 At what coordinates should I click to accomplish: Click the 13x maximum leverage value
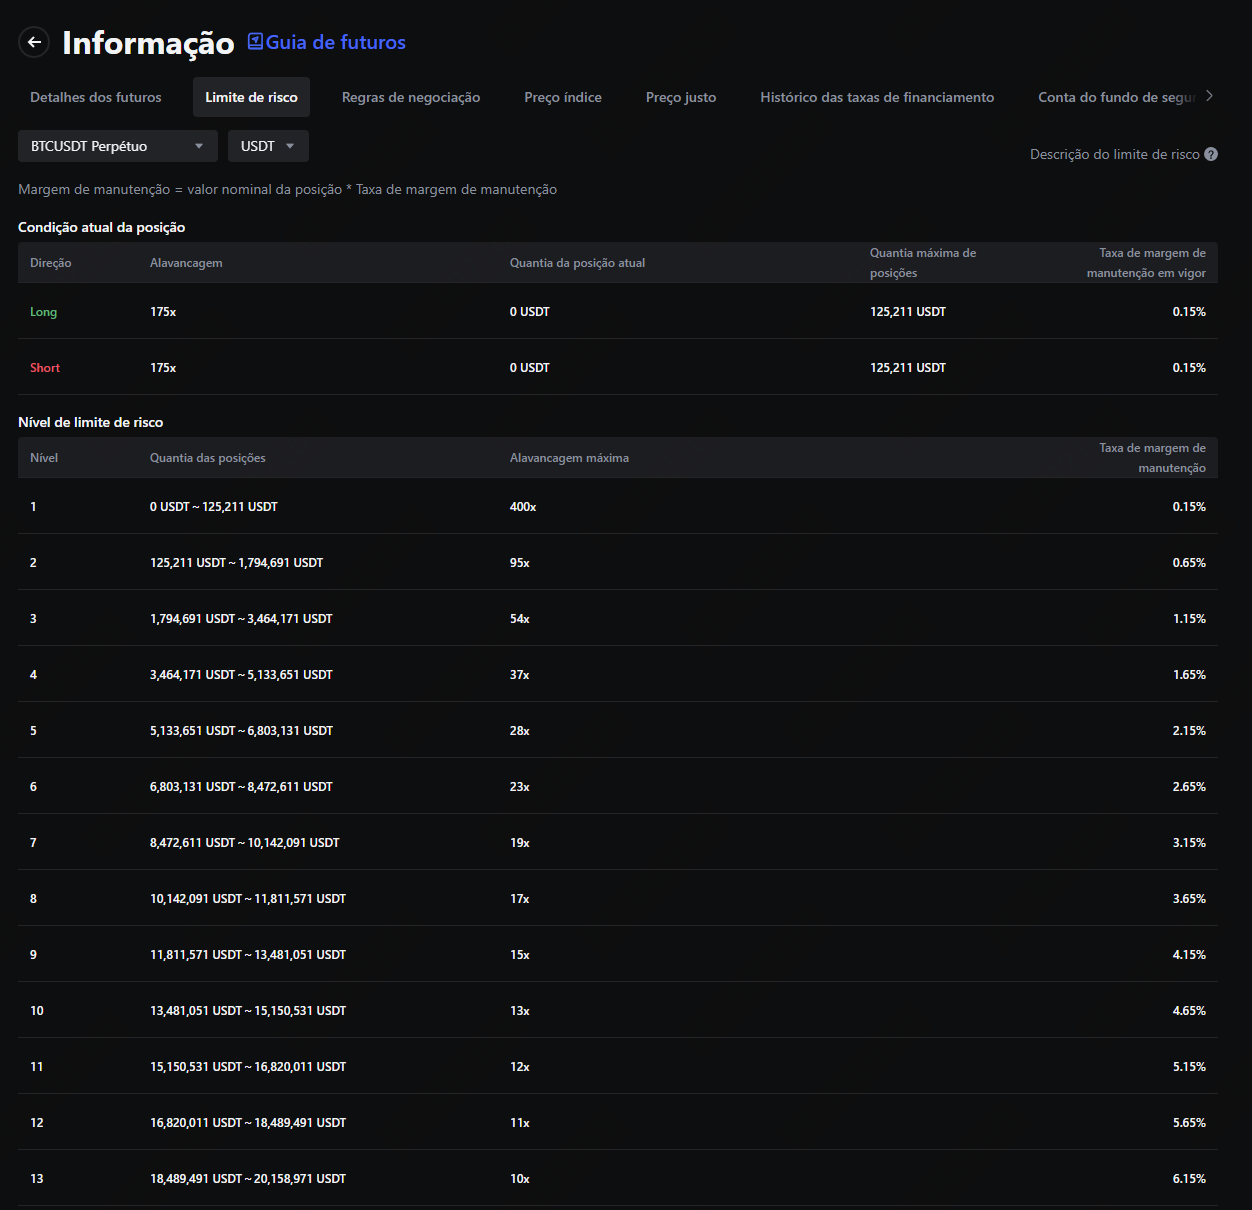520,1011
